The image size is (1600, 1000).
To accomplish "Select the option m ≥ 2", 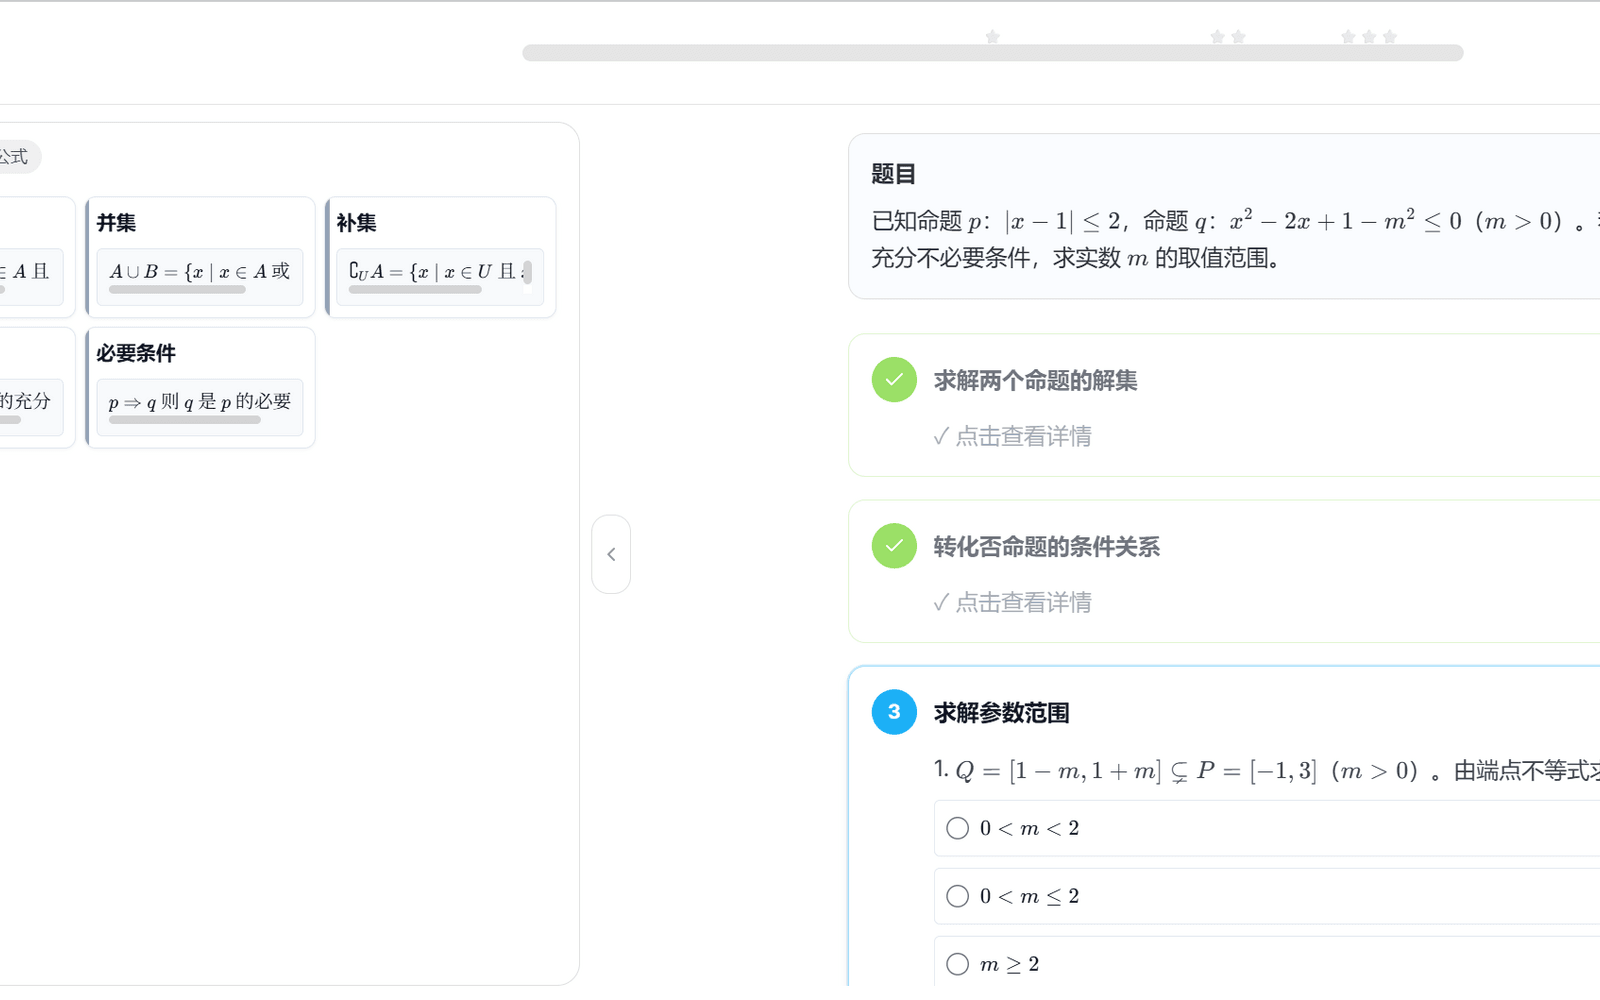I will [1267, 963].
